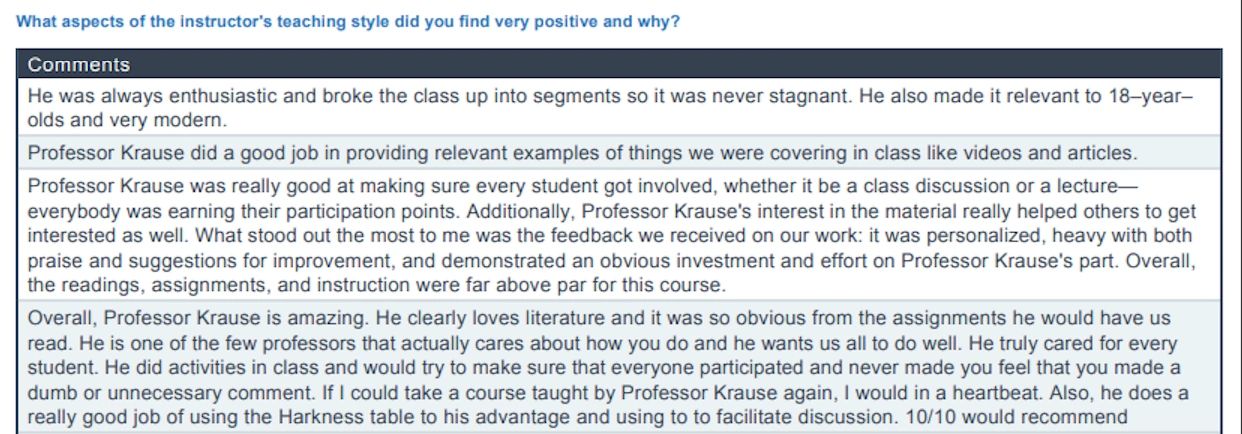
Task: Click the comment beginning 'Overall, Professor Krause is amazing'
Action: coord(619,367)
